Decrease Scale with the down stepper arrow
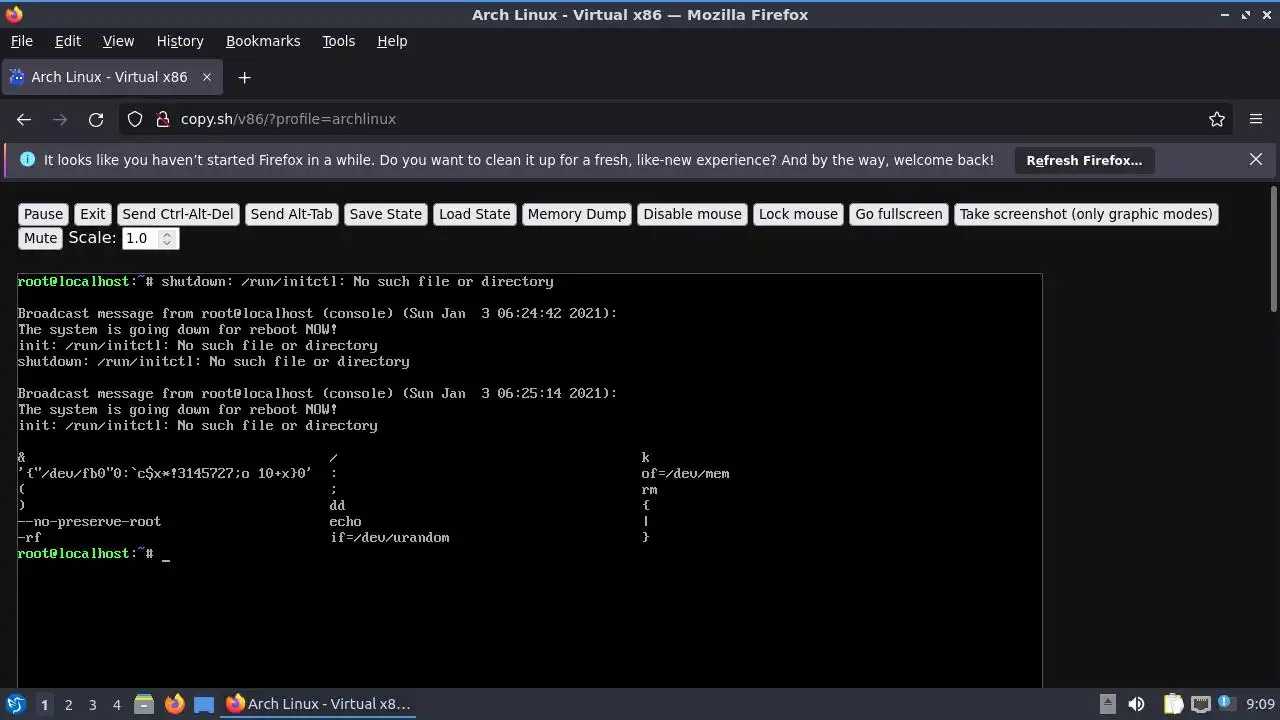This screenshot has height=720, width=1280. pos(168,243)
